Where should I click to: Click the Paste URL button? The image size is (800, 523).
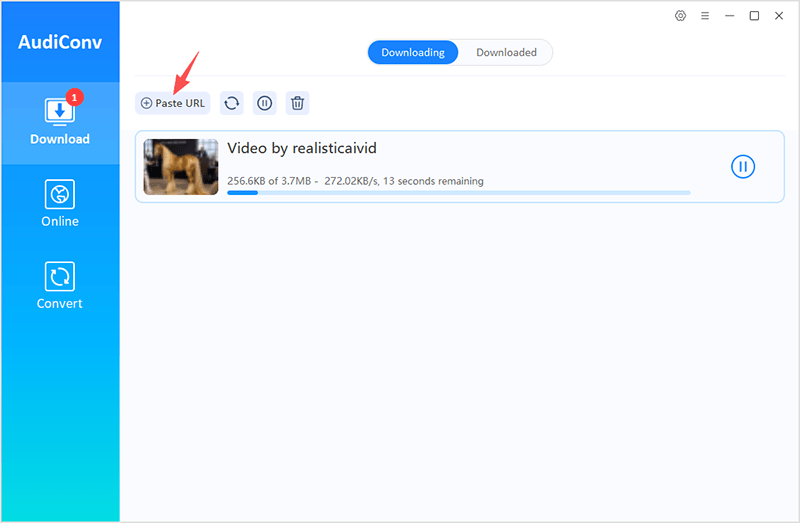pos(172,103)
